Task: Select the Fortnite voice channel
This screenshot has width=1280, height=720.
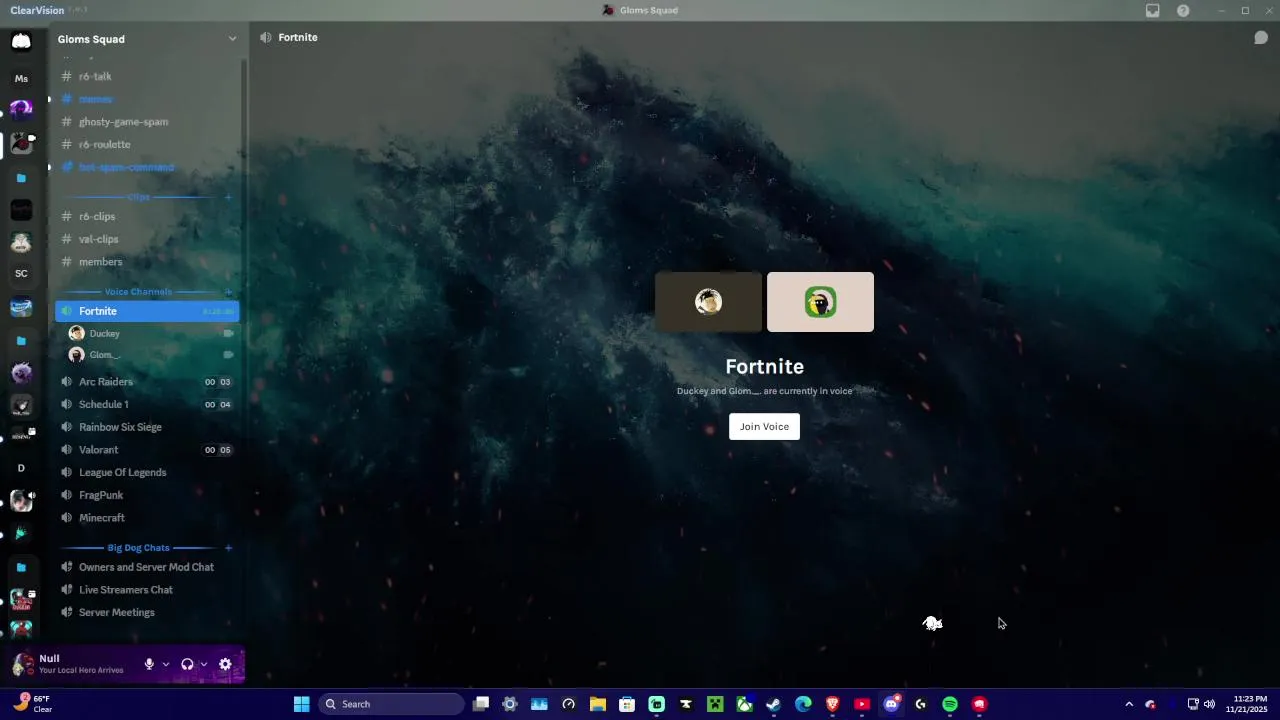Action: tap(147, 311)
